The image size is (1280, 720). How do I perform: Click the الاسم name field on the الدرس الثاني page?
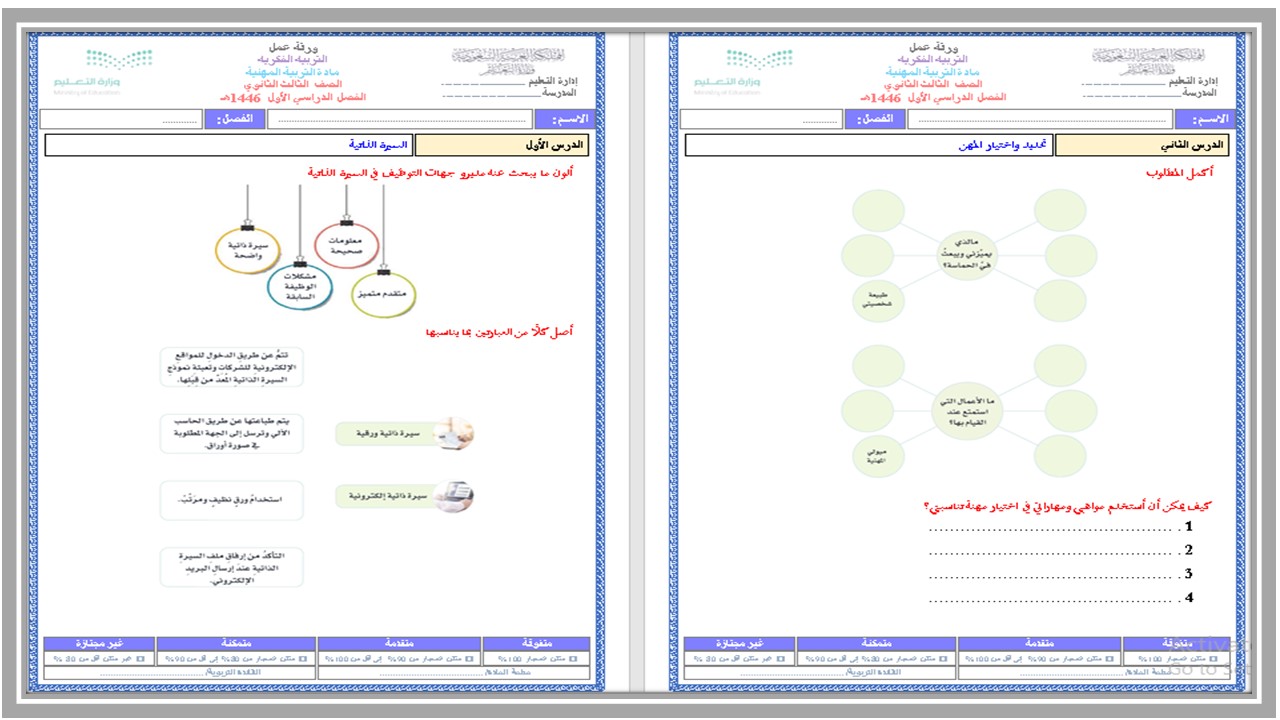pyautogui.click(x=1041, y=120)
